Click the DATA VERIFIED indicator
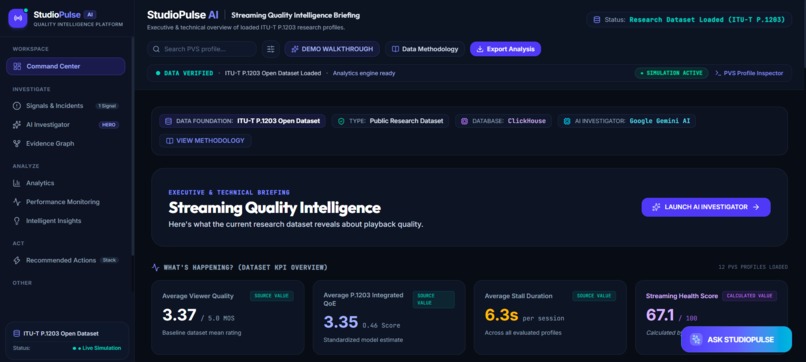Viewport: 806px width, 362px height. (185, 74)
